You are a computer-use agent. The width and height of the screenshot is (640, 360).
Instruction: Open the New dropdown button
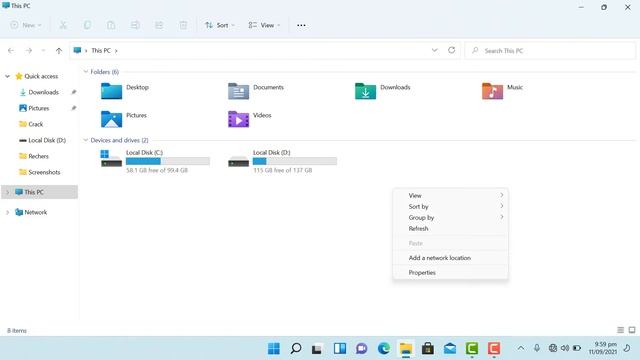pos(26,25)
